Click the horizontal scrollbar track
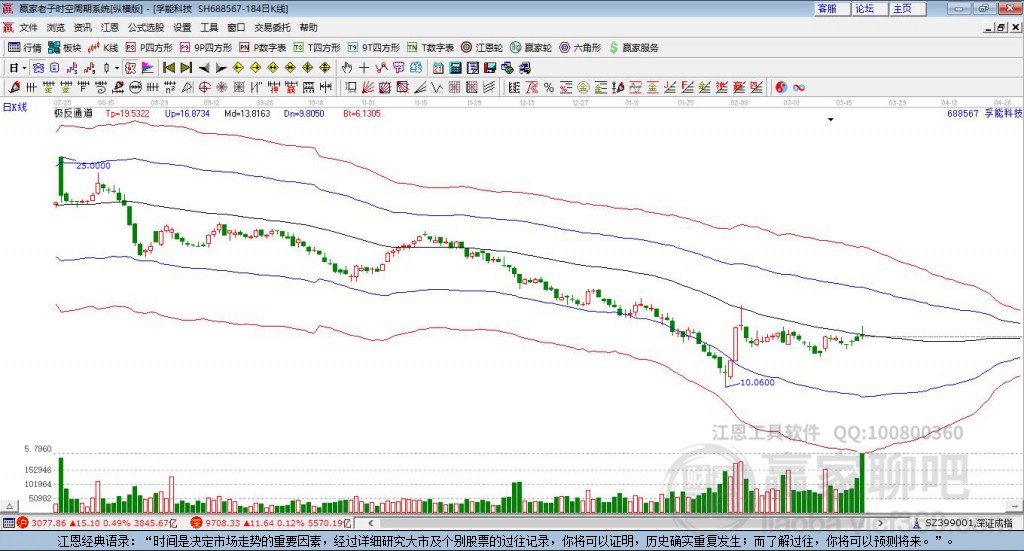Image resolution: width=1024 pixels, height=551 pixels. [x=625, y=523]
